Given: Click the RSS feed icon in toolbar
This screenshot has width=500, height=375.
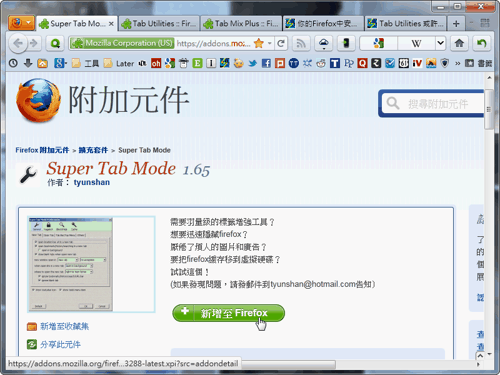Looking at the screenshot, I should pyautogui.click(x=301, y=43).
